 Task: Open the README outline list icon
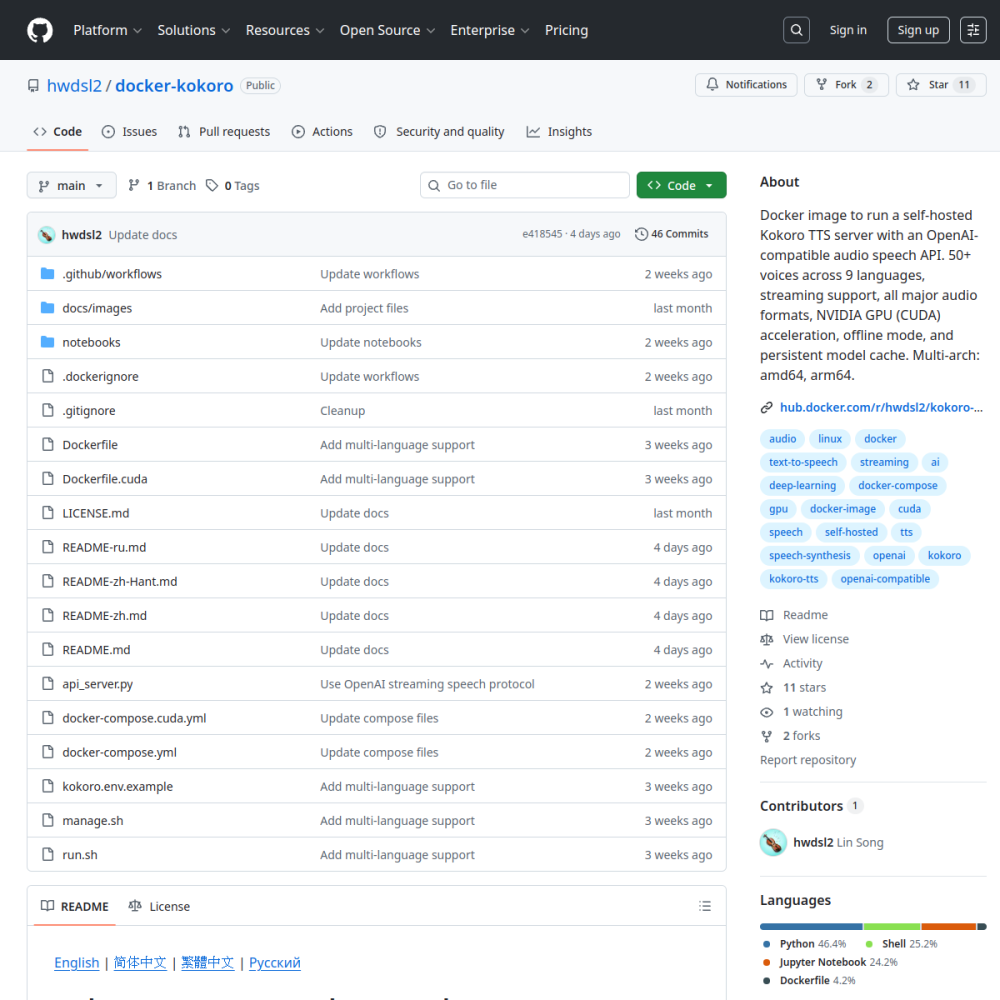click(705, 906)
